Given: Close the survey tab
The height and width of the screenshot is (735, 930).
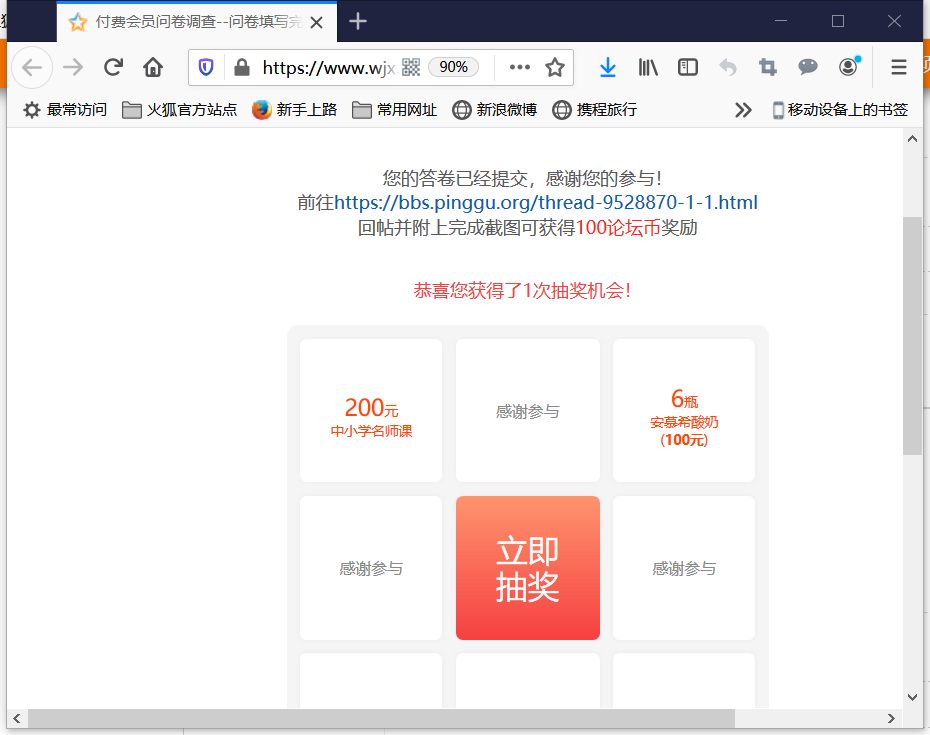Looking at the screenshot, I should click(x=317, y=23).
